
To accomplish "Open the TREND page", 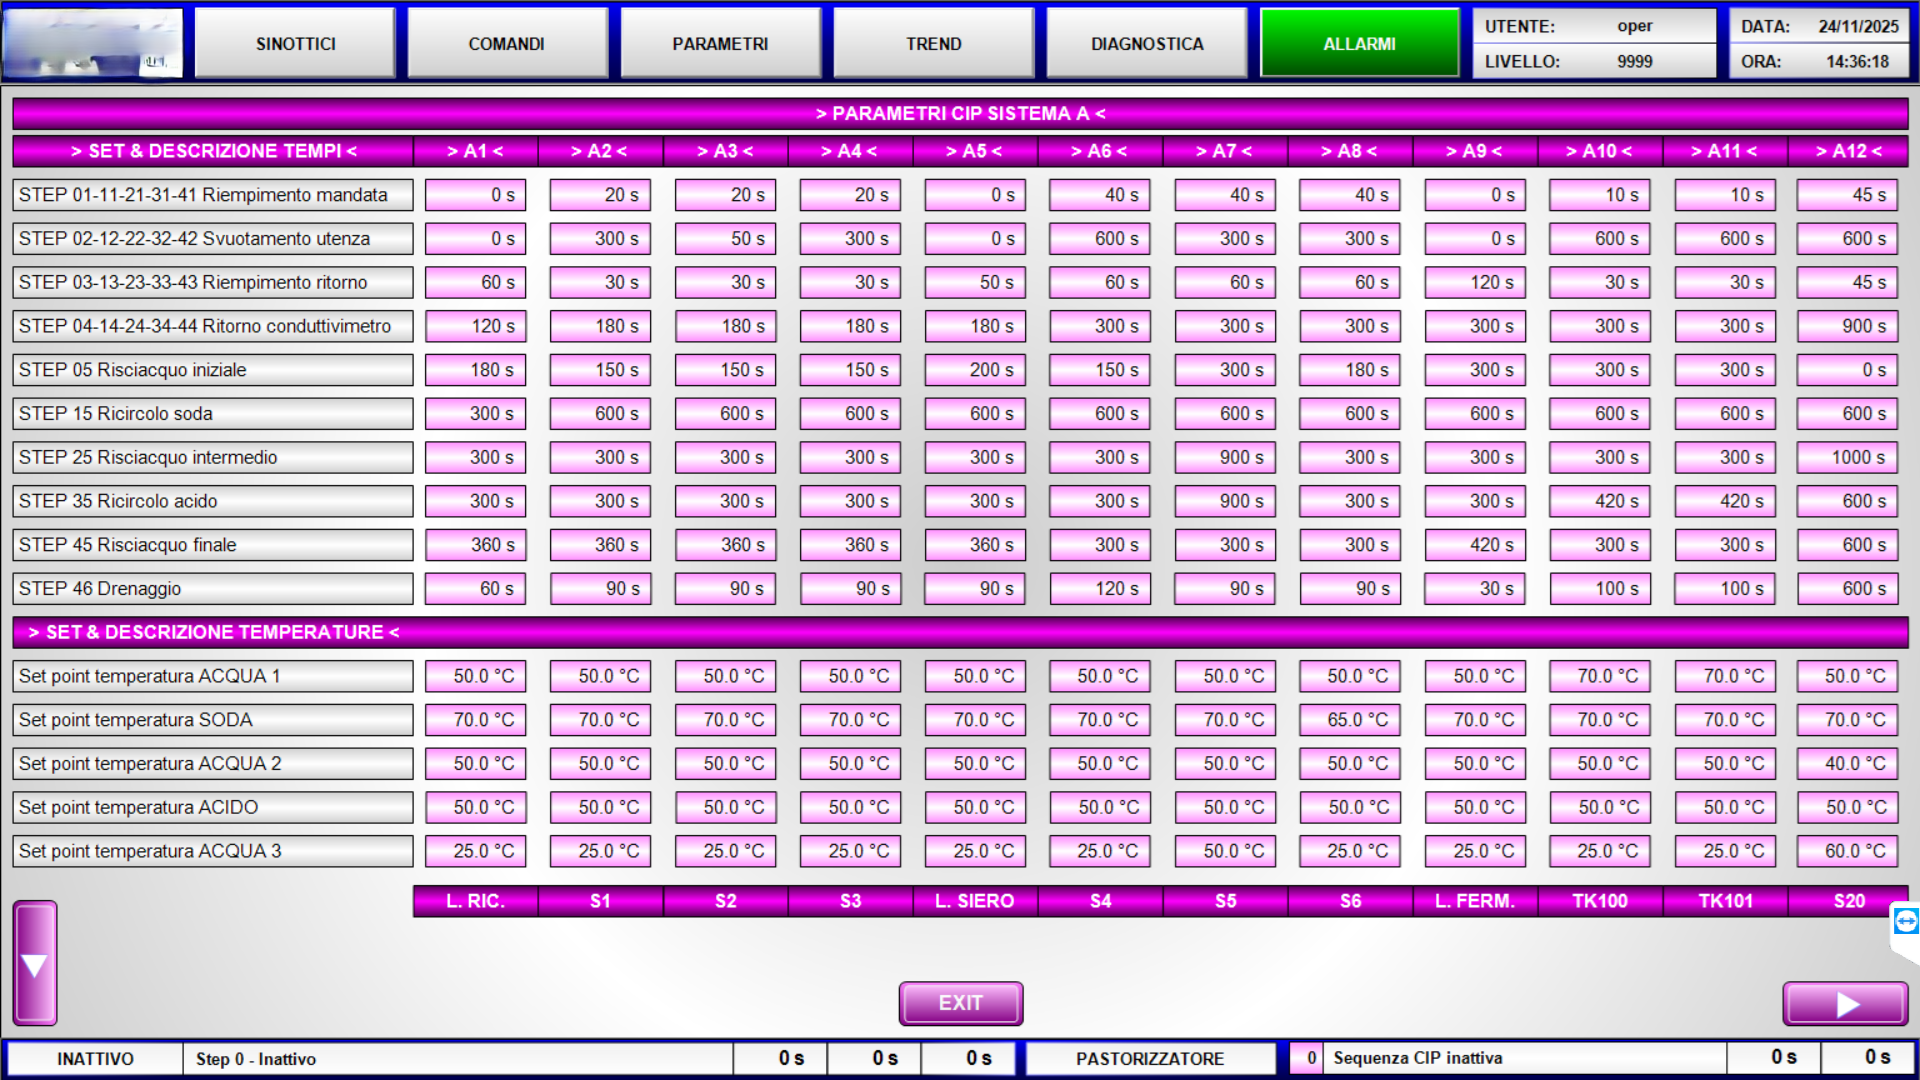I will (x=933, y=44).
